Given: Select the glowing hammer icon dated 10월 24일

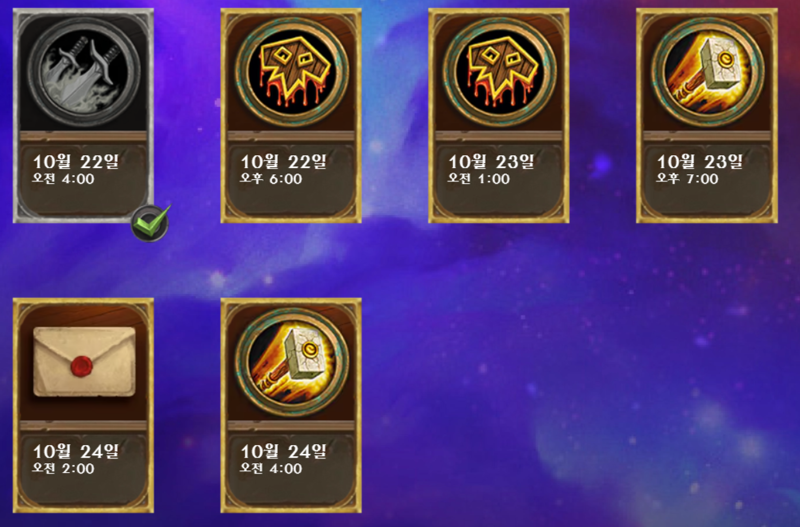Looking at the screenshot, I should [x=291, y=361].
